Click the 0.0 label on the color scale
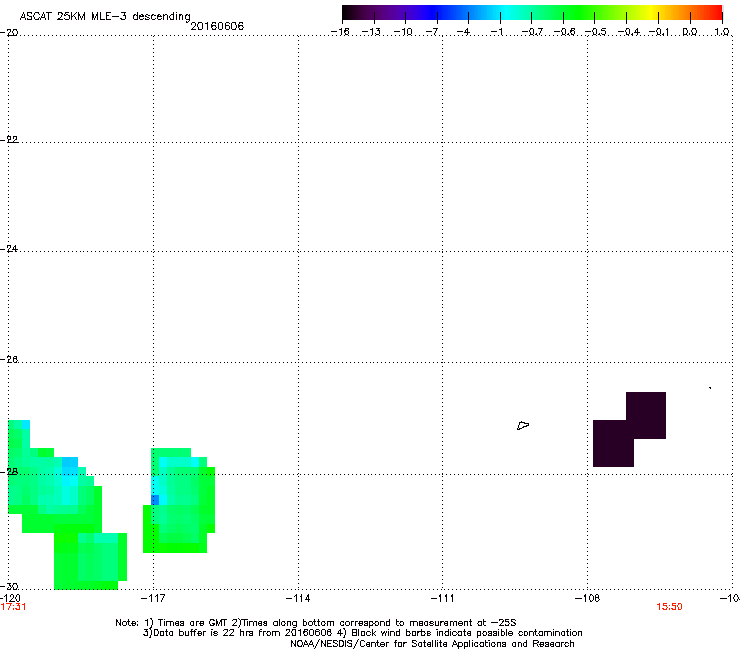This screenshot has width=740, height=650. 690,32
